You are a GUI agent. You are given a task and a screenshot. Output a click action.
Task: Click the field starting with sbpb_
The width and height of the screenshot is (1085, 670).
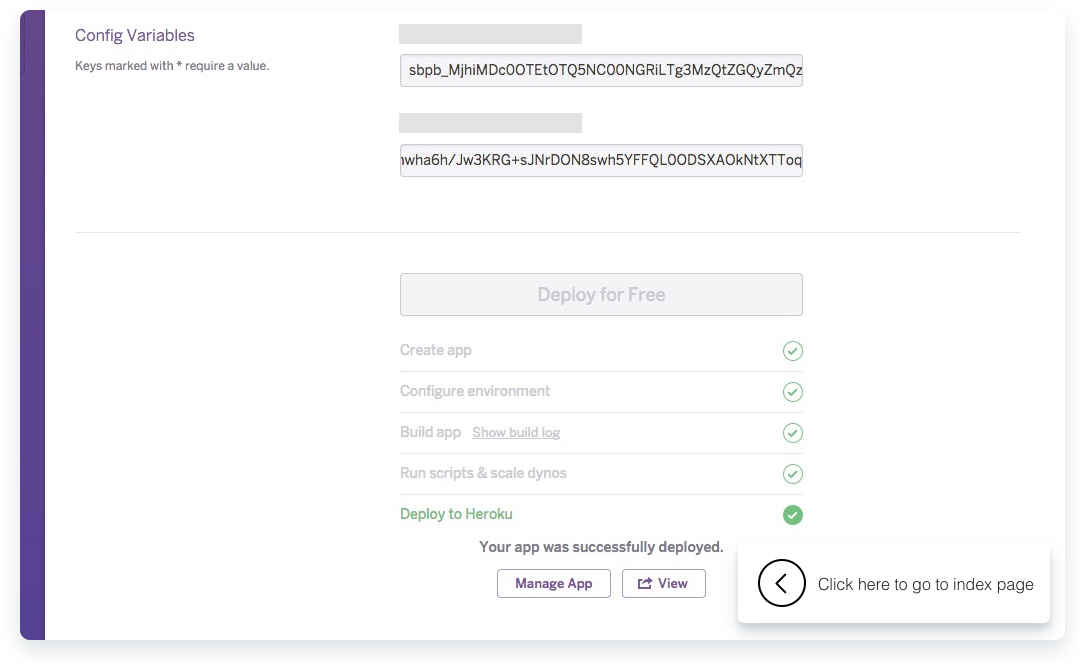(x=601, y=71)
